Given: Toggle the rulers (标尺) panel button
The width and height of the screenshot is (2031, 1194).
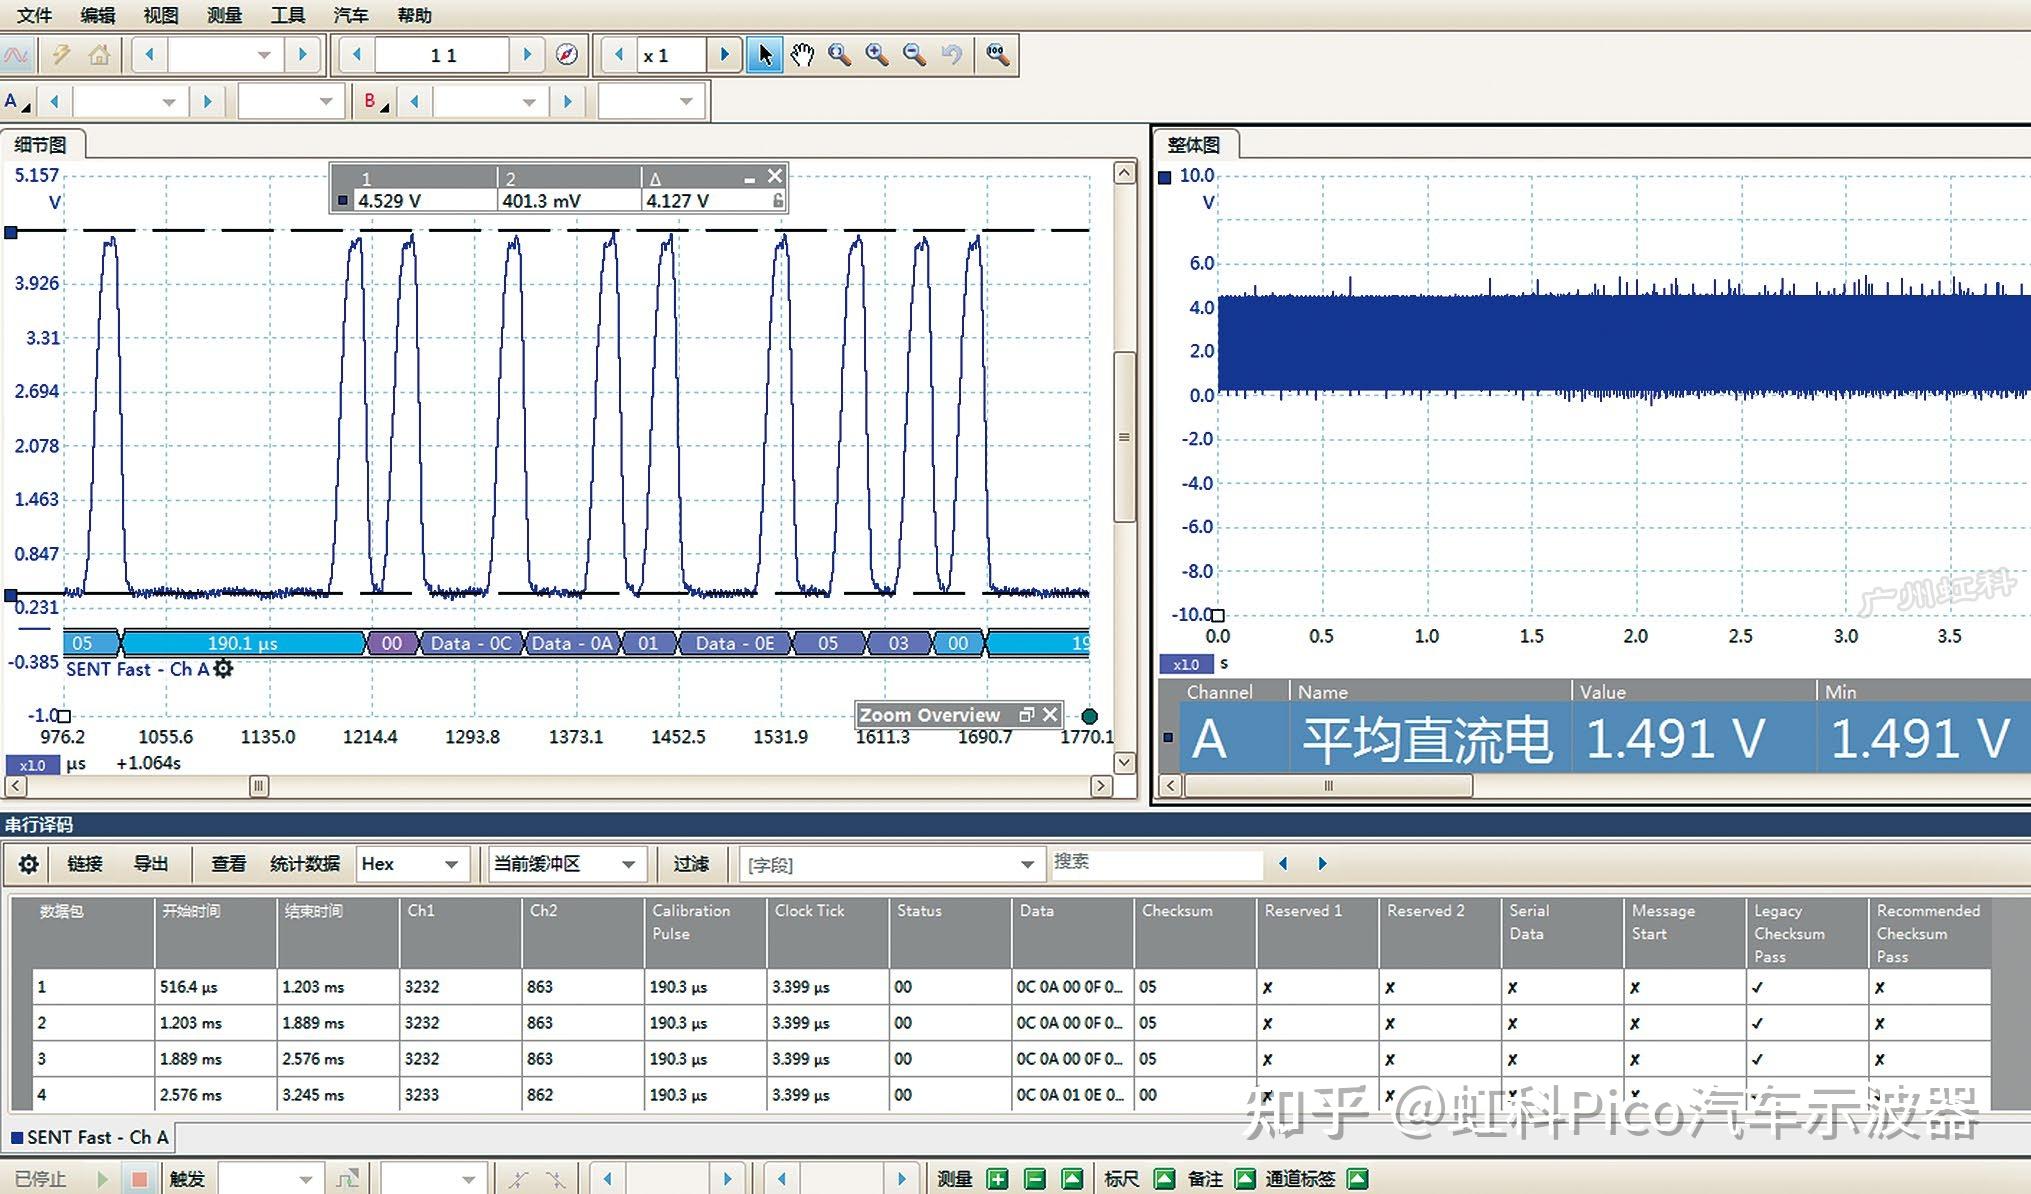Looking at the screenshot, I should pos(1164,1179).
